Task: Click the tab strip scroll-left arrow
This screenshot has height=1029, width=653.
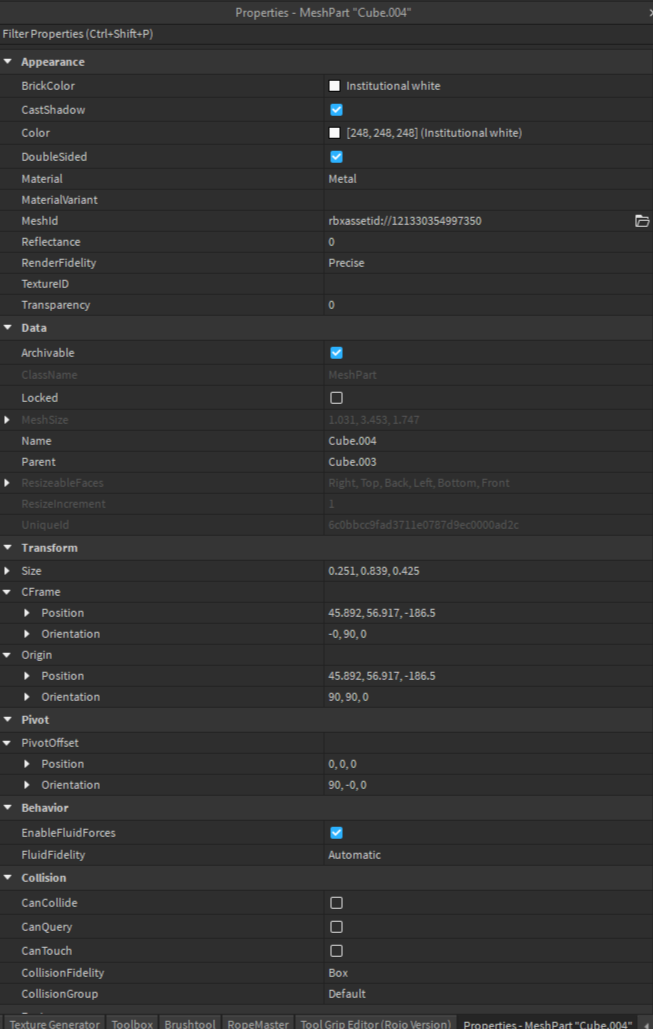Action: [646, 1024]
